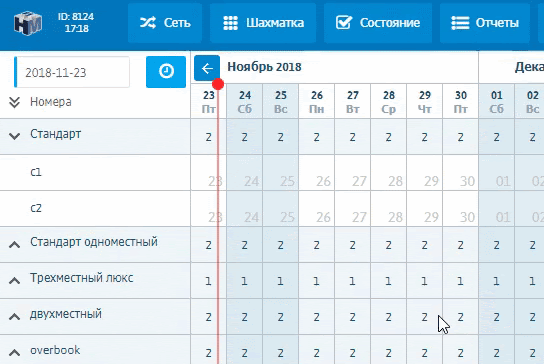544x364 pixels.
Task: Click room c2 cell for day 01
Action: point(496,209)
